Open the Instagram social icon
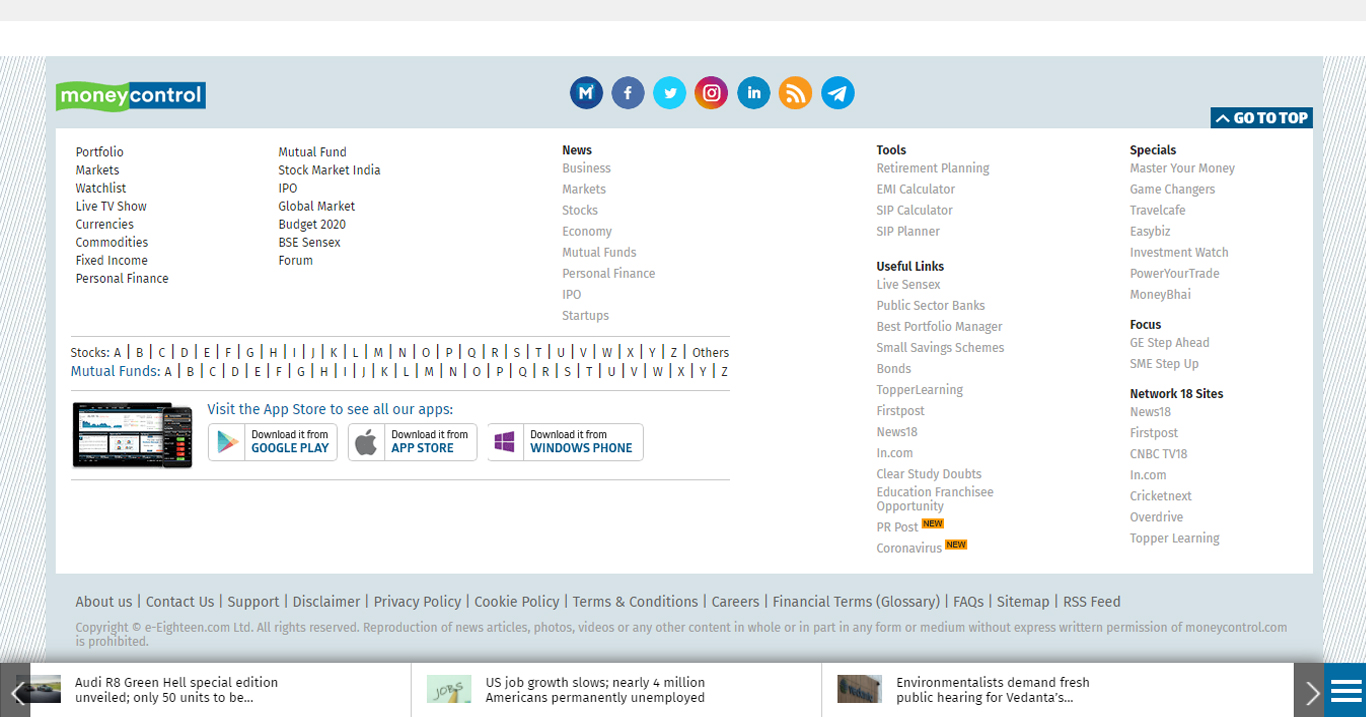Viewport: 1366px width, 717px height. [x=711, y=93]
